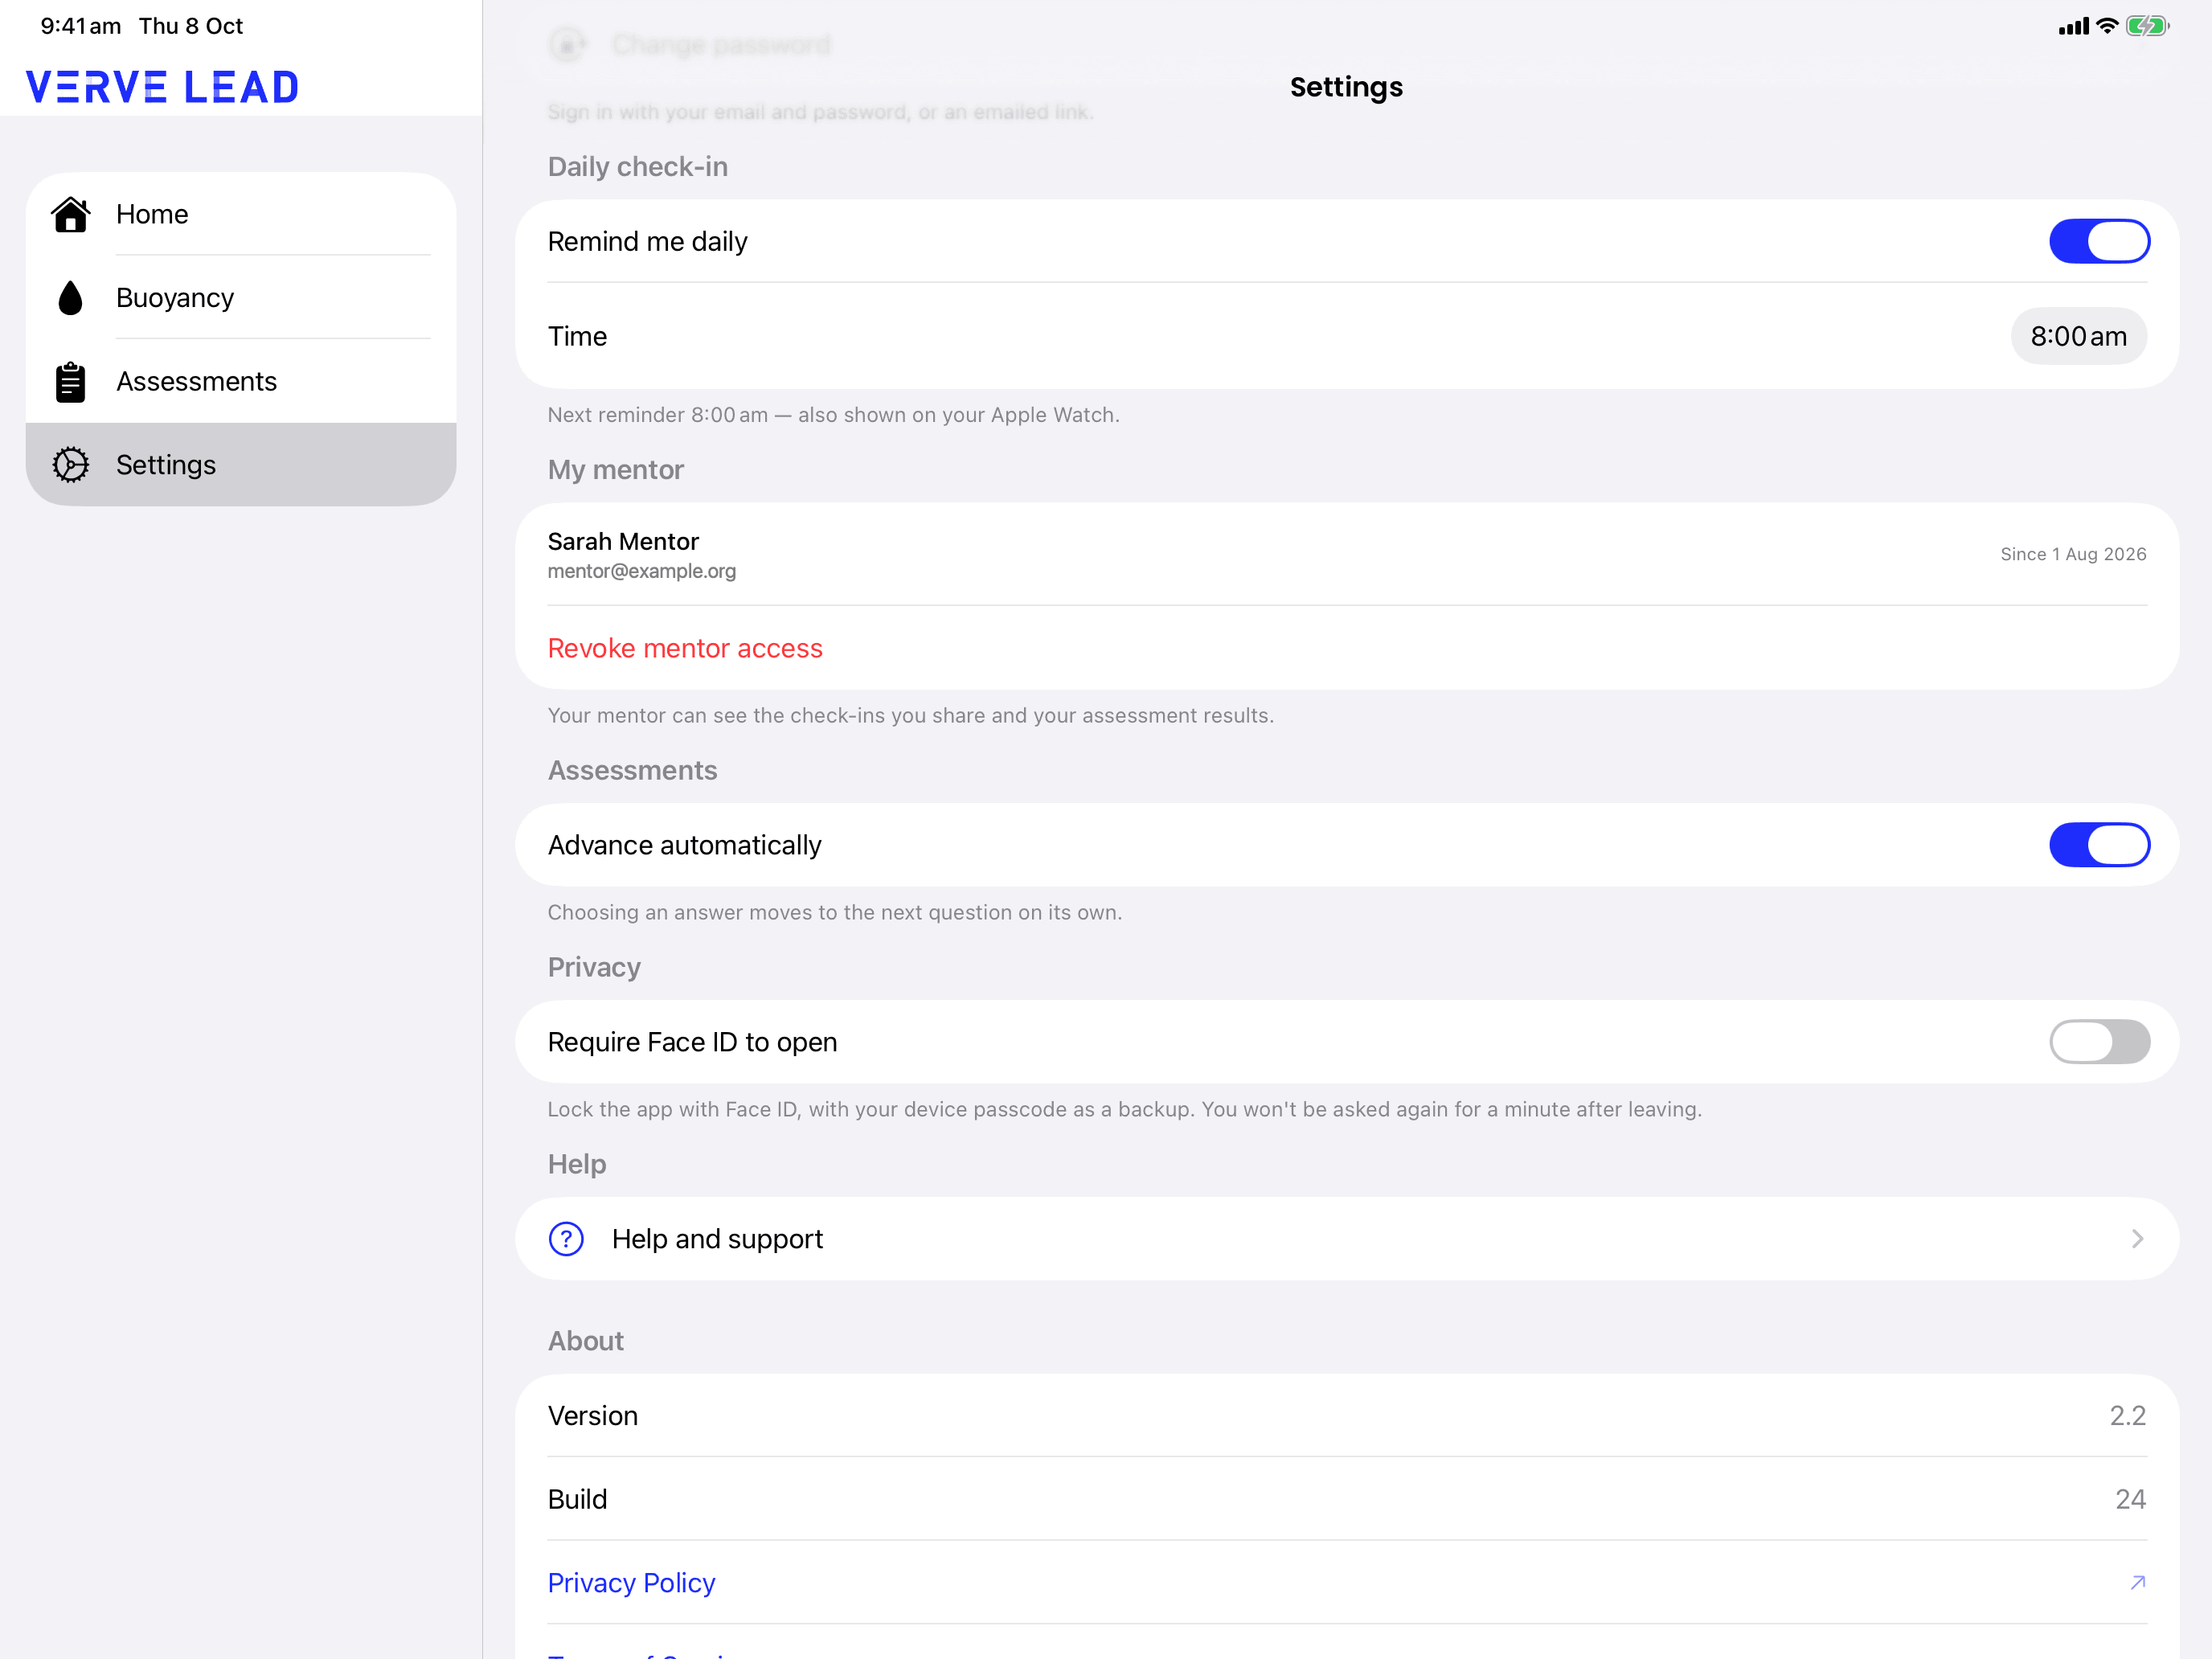Image resolution: width=2212 pixels, height=1659 pixels.
Task: Click the About section header
Action: click(x=585, y=1341)
